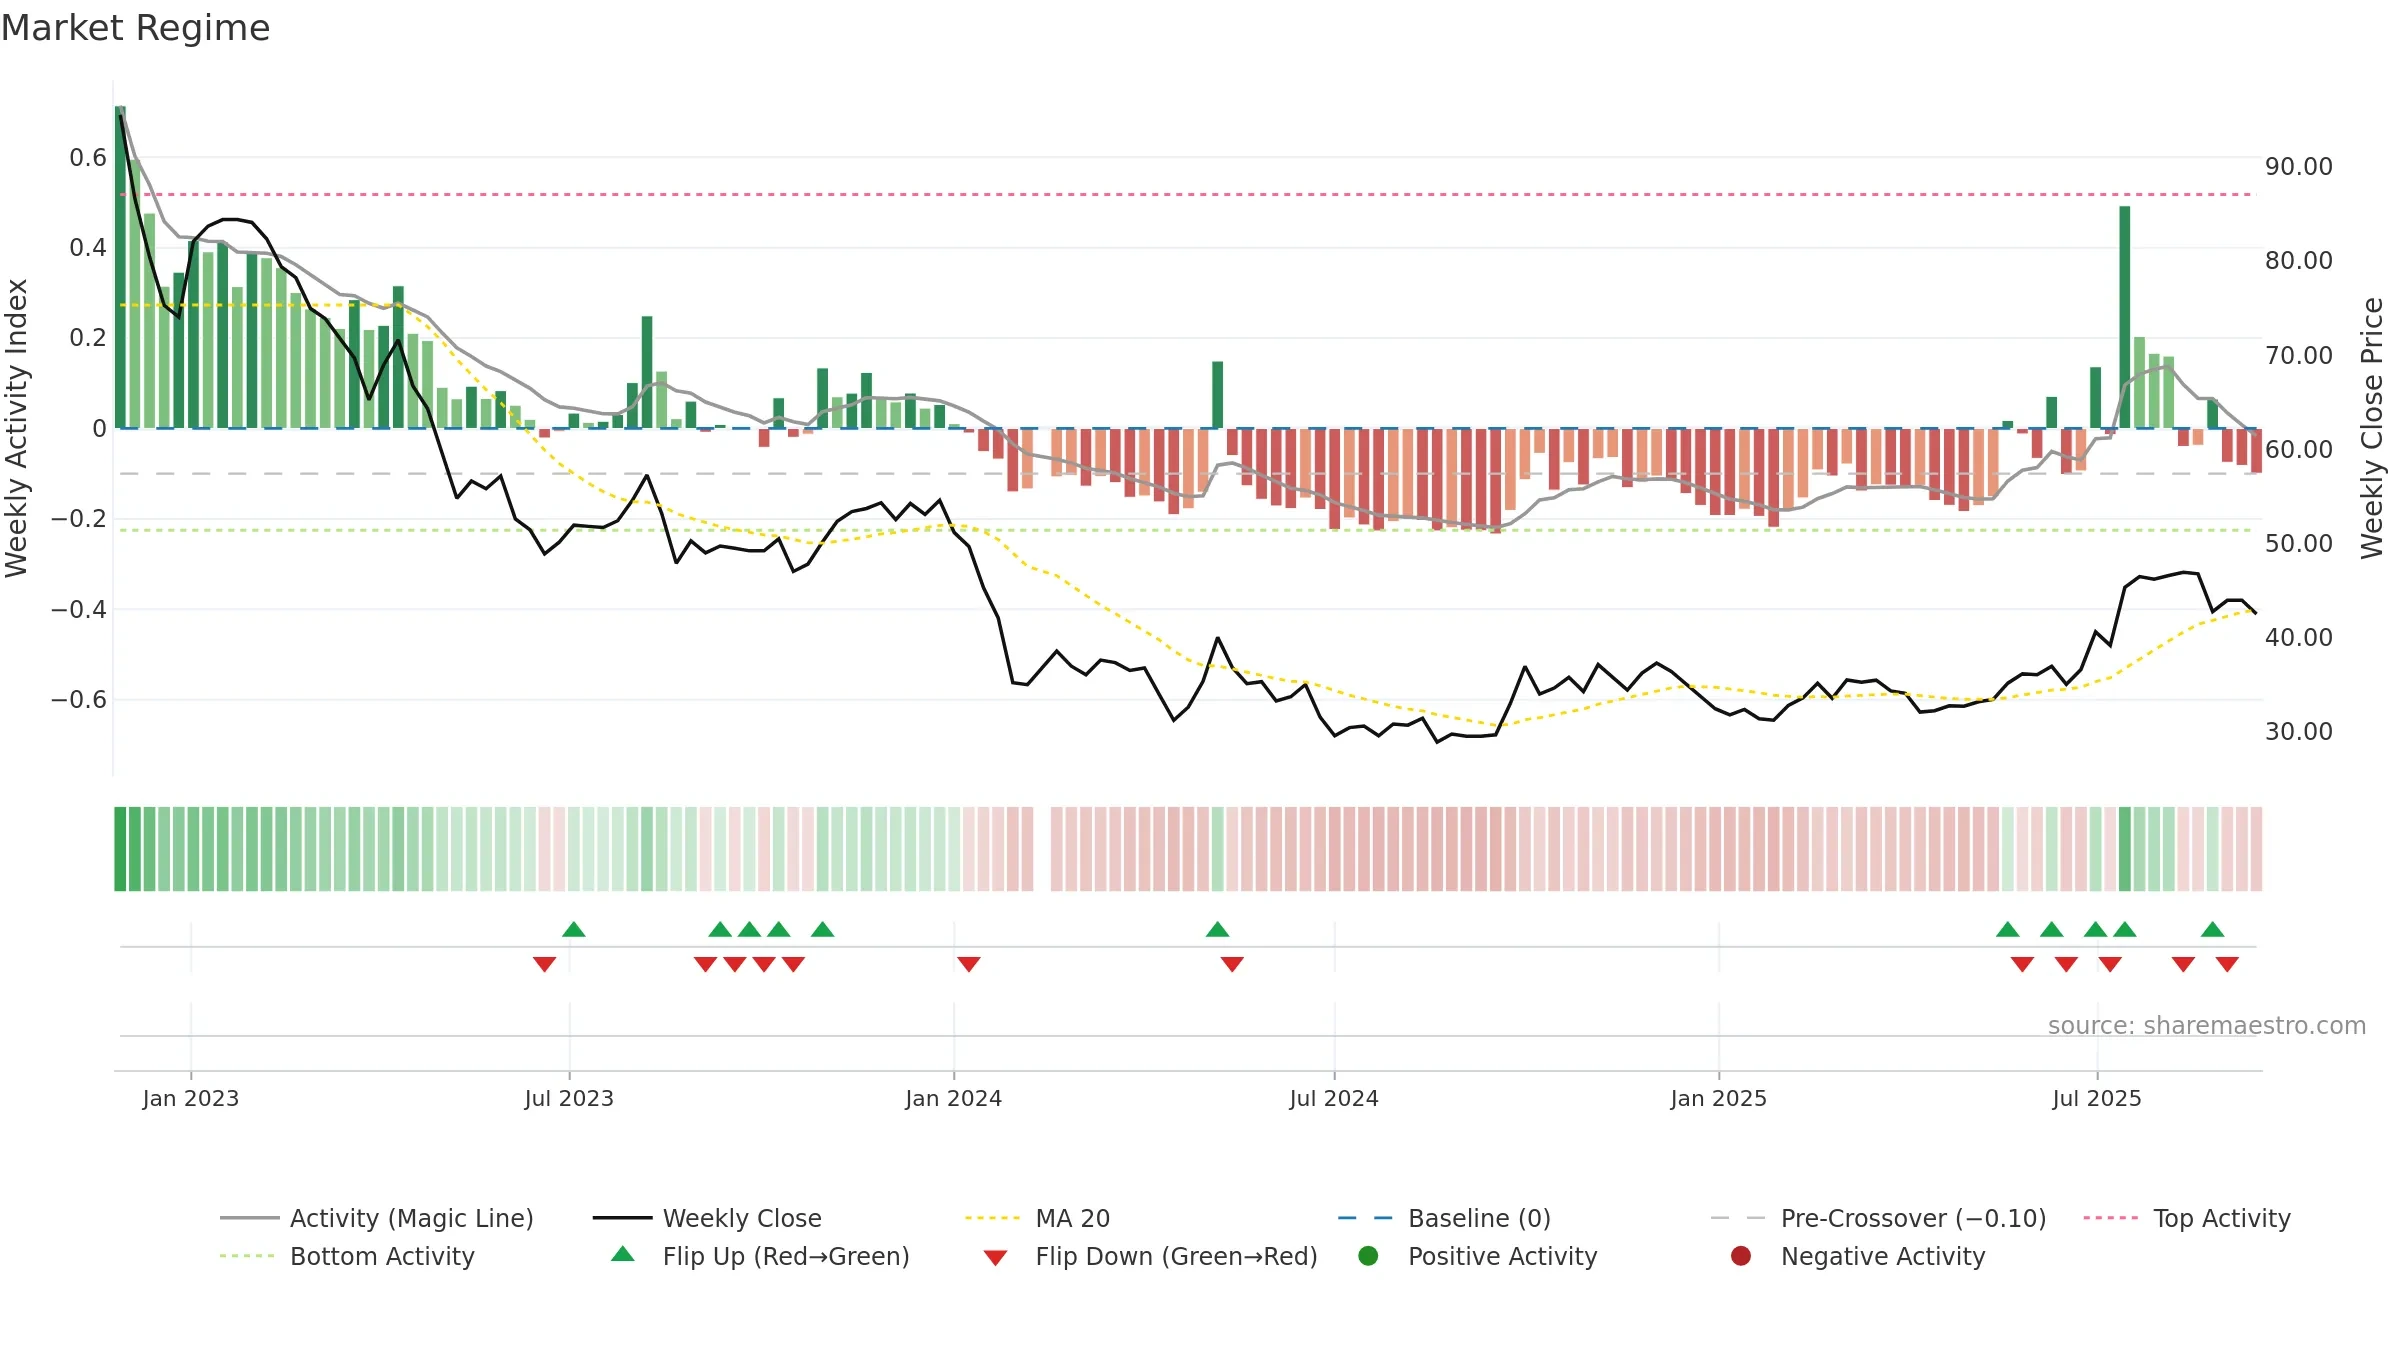The image size is (2400, 1350).
Task: Toggle the Positive Activity legend entry
Action: 1478,1256
